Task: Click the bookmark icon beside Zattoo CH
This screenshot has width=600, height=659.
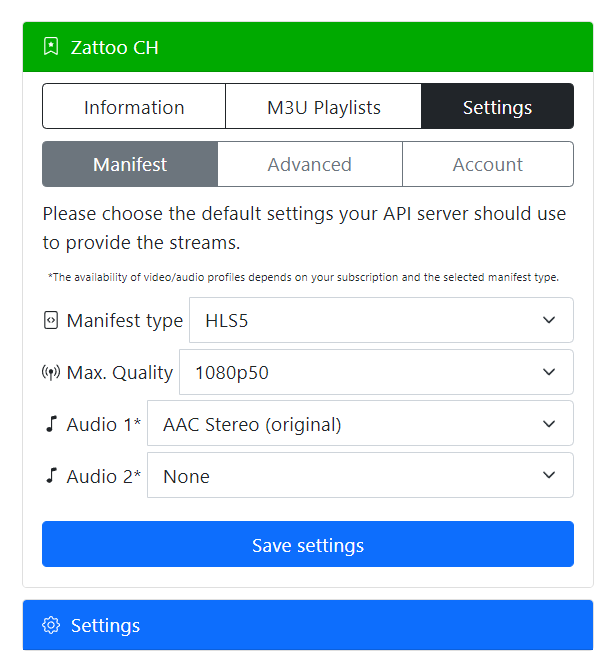Action: (51, 46)
